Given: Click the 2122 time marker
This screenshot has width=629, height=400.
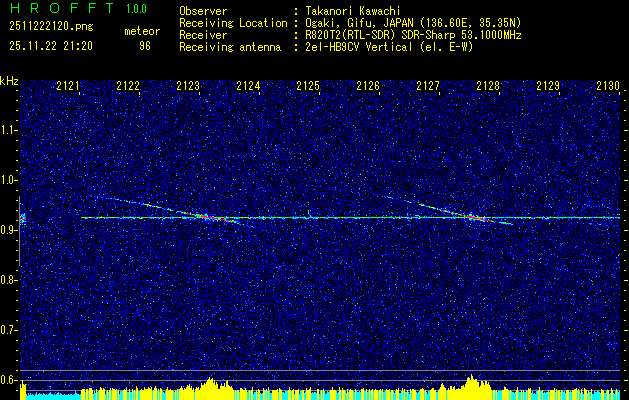Looking at the screenshot, I should 128,86.
